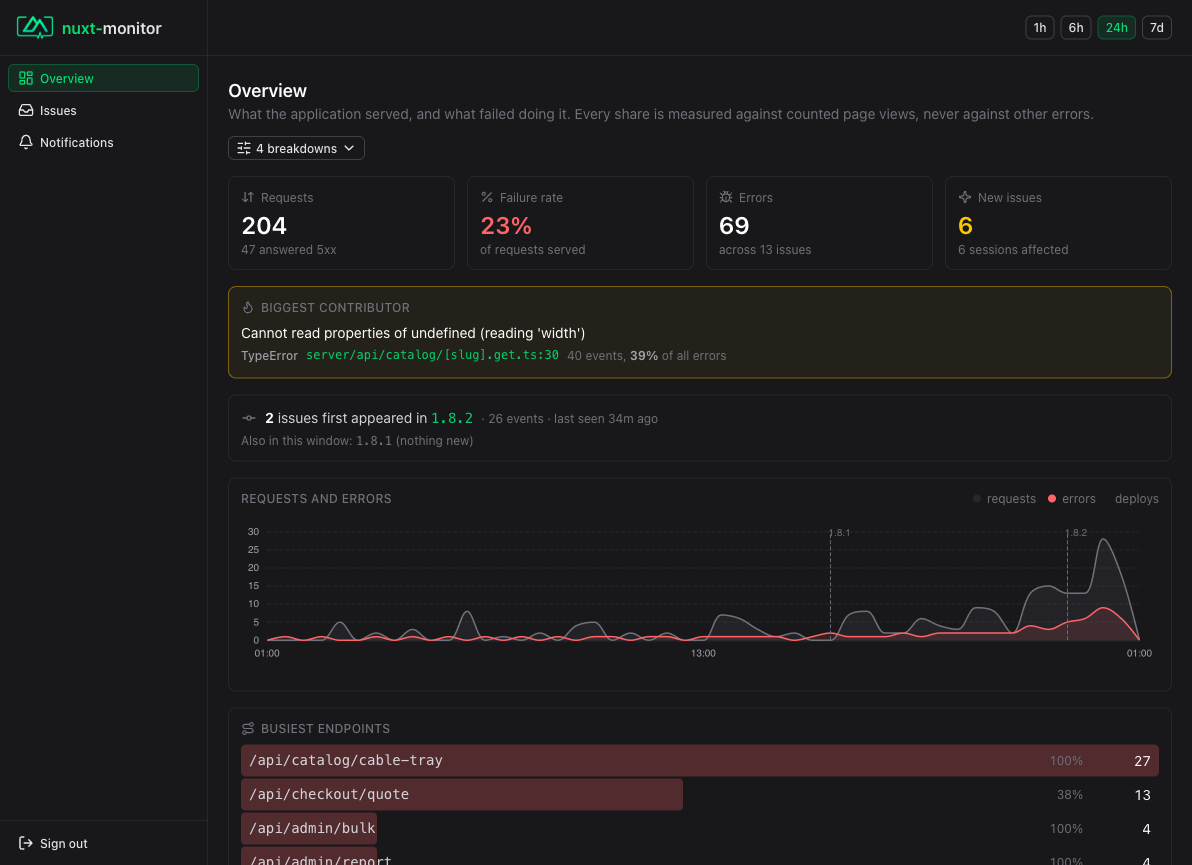Click the nuxt-monitor logo icon
The image size is (1192, 865).
click(x=35, y=27)
